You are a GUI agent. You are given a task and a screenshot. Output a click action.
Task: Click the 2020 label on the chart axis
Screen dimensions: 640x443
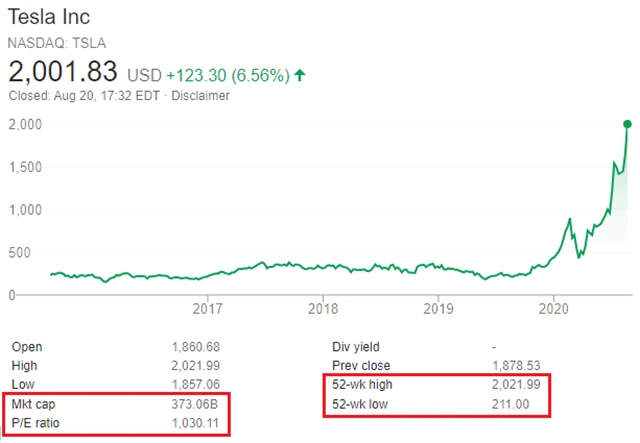point(553,311)
